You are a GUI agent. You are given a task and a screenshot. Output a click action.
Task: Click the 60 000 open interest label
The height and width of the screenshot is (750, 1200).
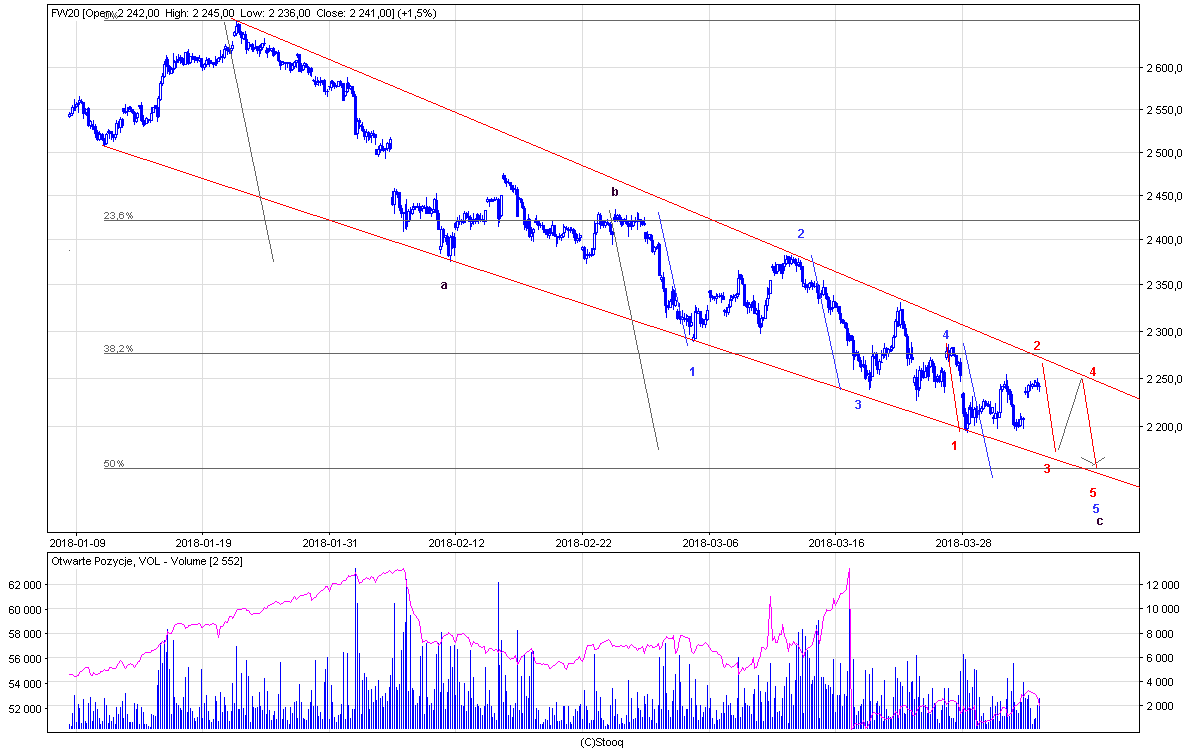[26, 609]
